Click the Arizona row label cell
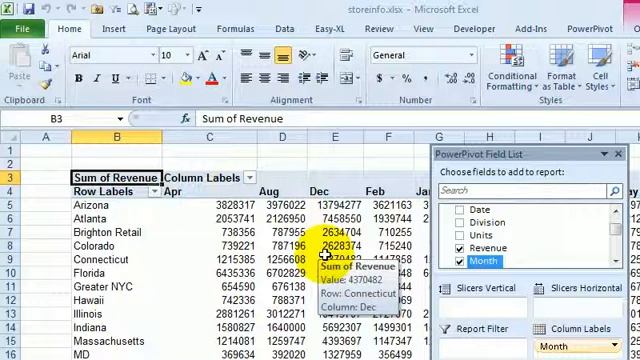The image size is (640, 360). pos(117,205)
